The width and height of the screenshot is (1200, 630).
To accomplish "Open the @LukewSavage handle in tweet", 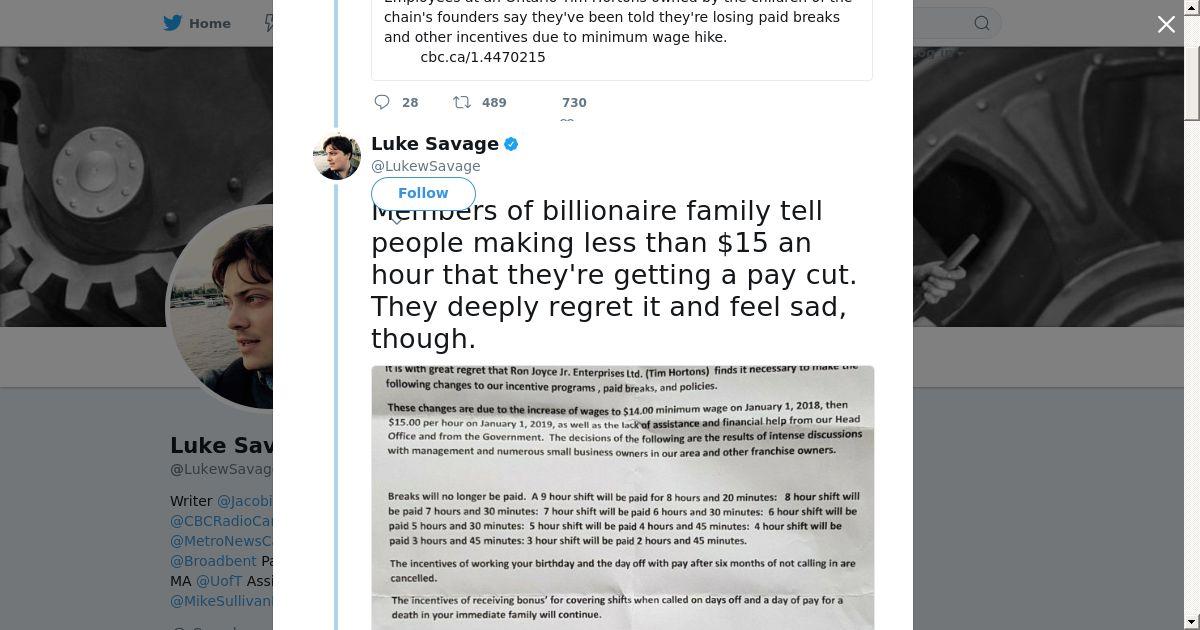I will pos(426,166).
